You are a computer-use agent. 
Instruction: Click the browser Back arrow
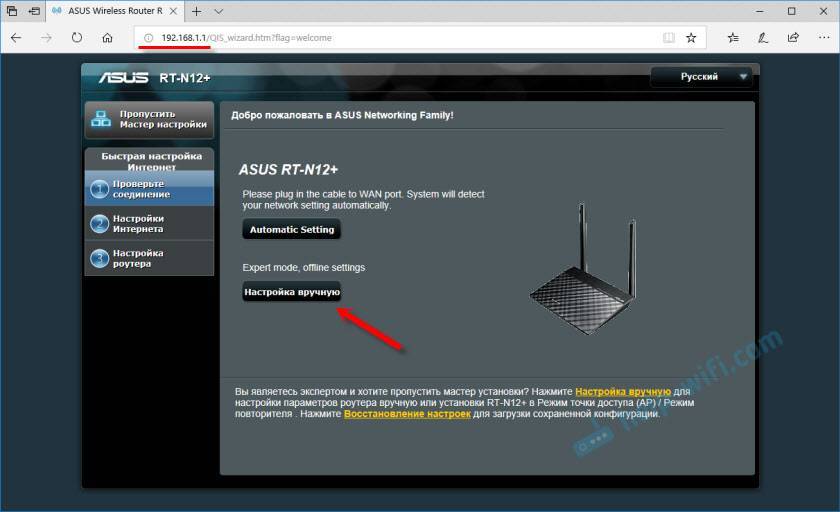(16, 38)
